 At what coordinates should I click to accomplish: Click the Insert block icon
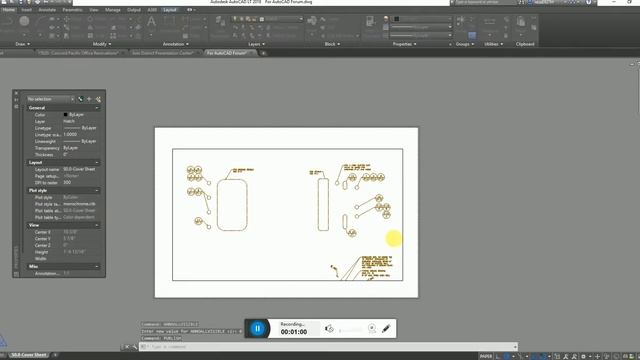[x=312, y=20]
